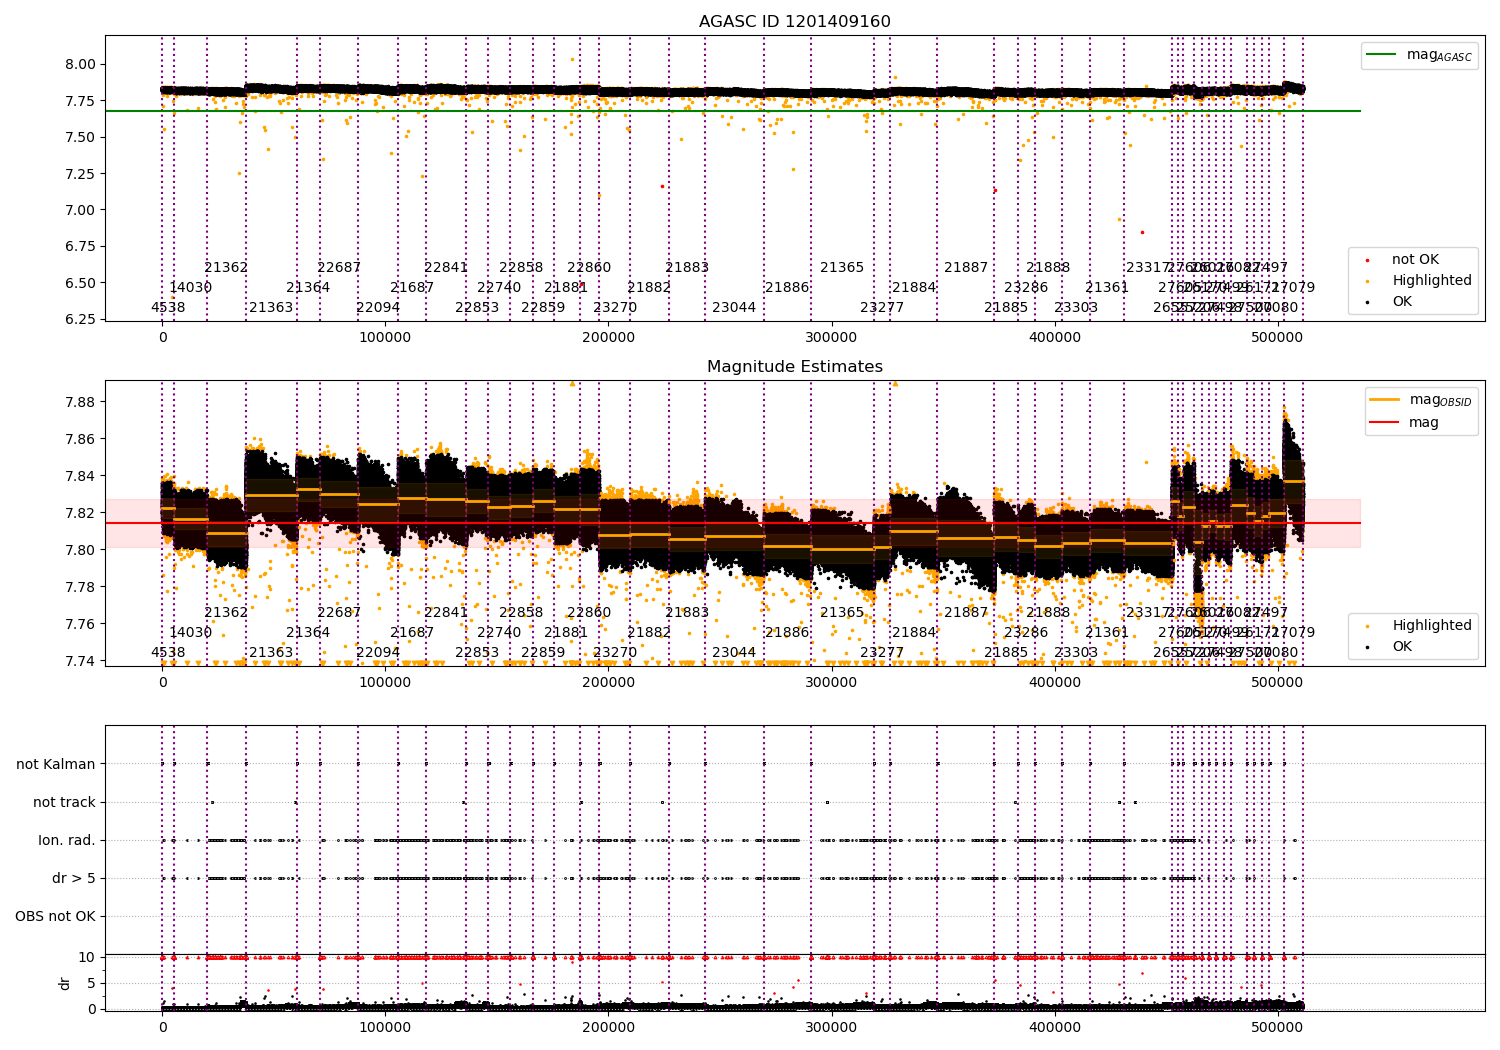Click obsid label 22687 in top plot
The height and width of the screenshot is (1050, 1500).
tap(339, 268)
